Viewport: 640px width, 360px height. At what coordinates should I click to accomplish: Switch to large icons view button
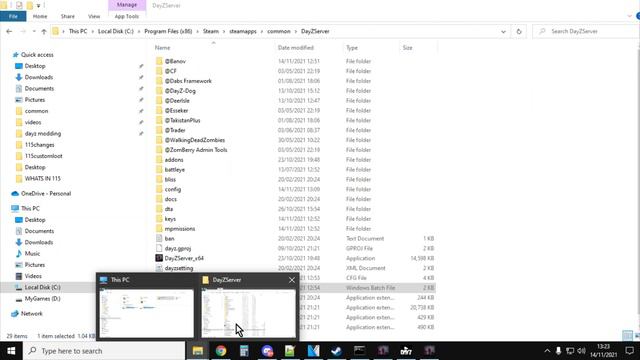click(x=637, y=336)
